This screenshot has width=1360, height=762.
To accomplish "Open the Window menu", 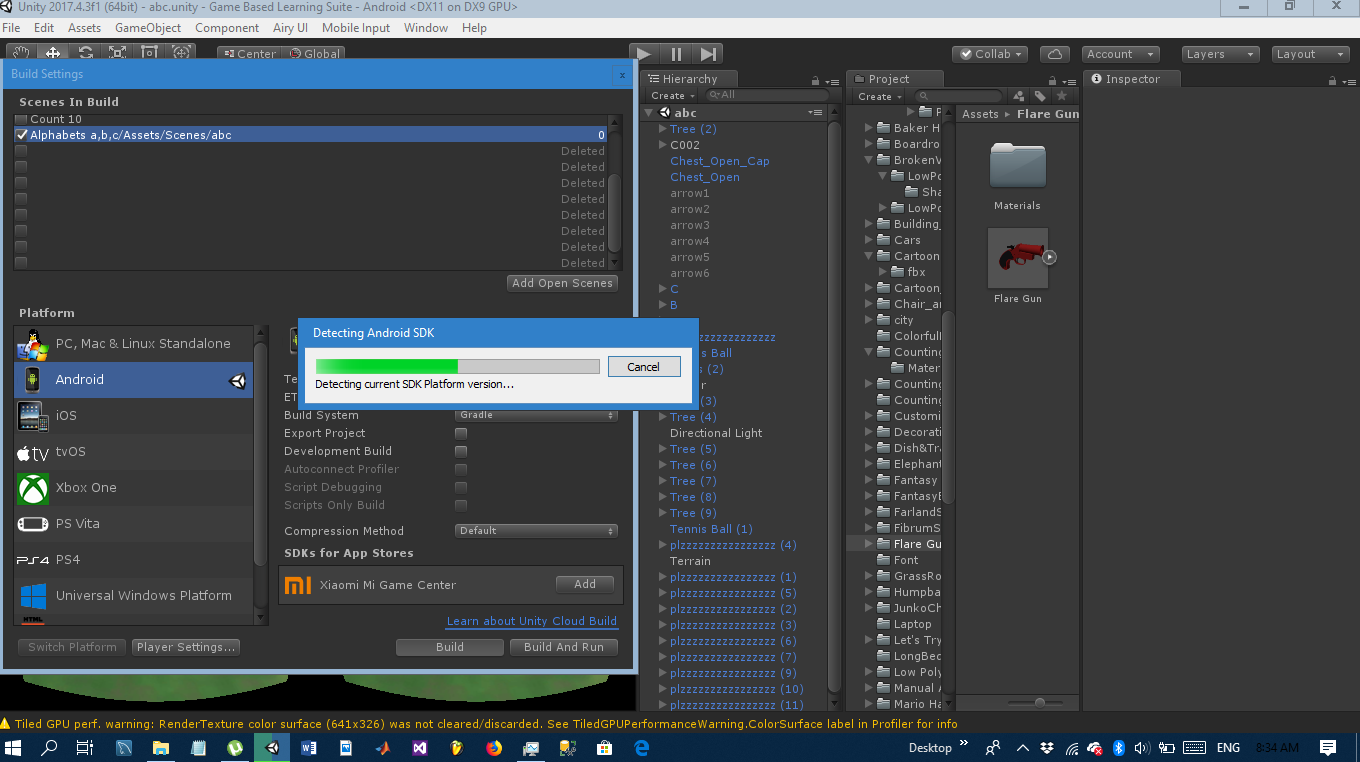I will 426,28.
